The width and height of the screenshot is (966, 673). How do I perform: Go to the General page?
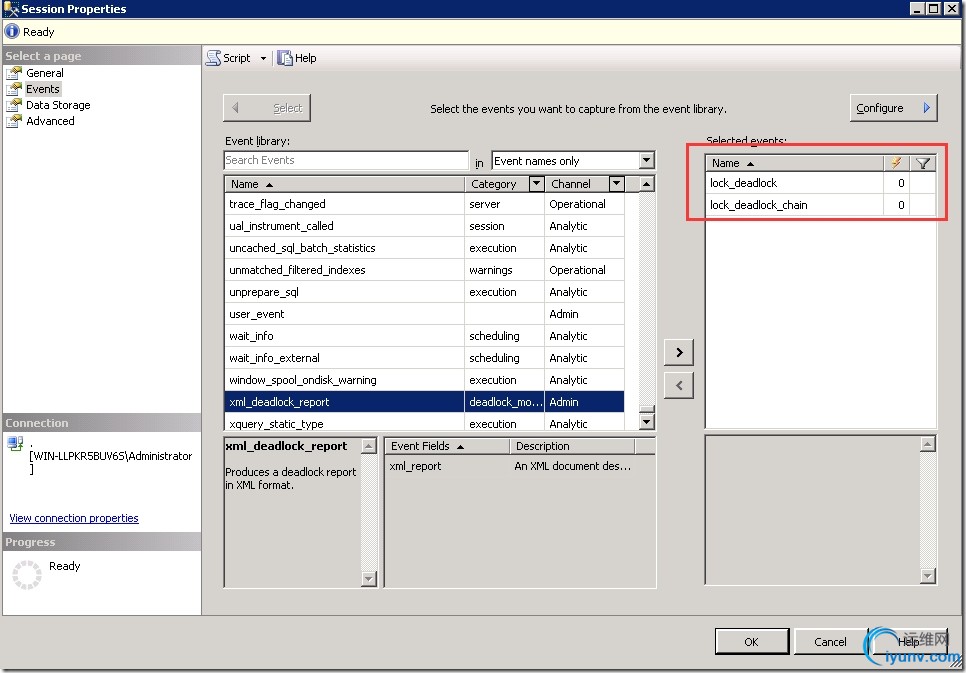44,73
